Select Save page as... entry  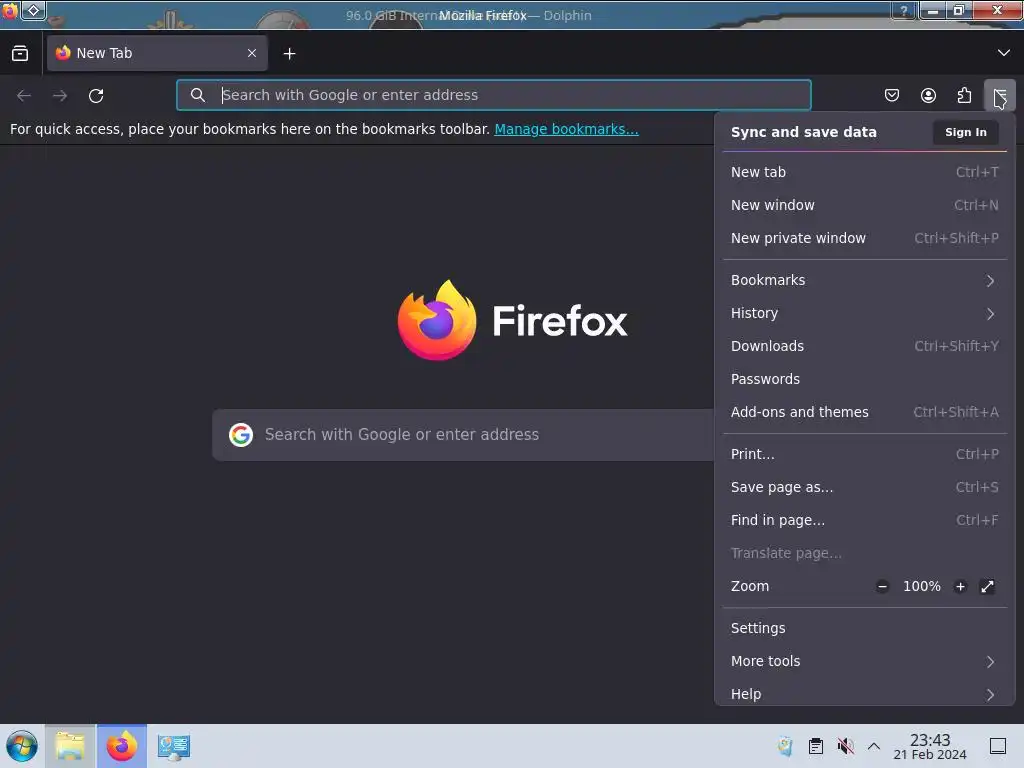(865, 487)
